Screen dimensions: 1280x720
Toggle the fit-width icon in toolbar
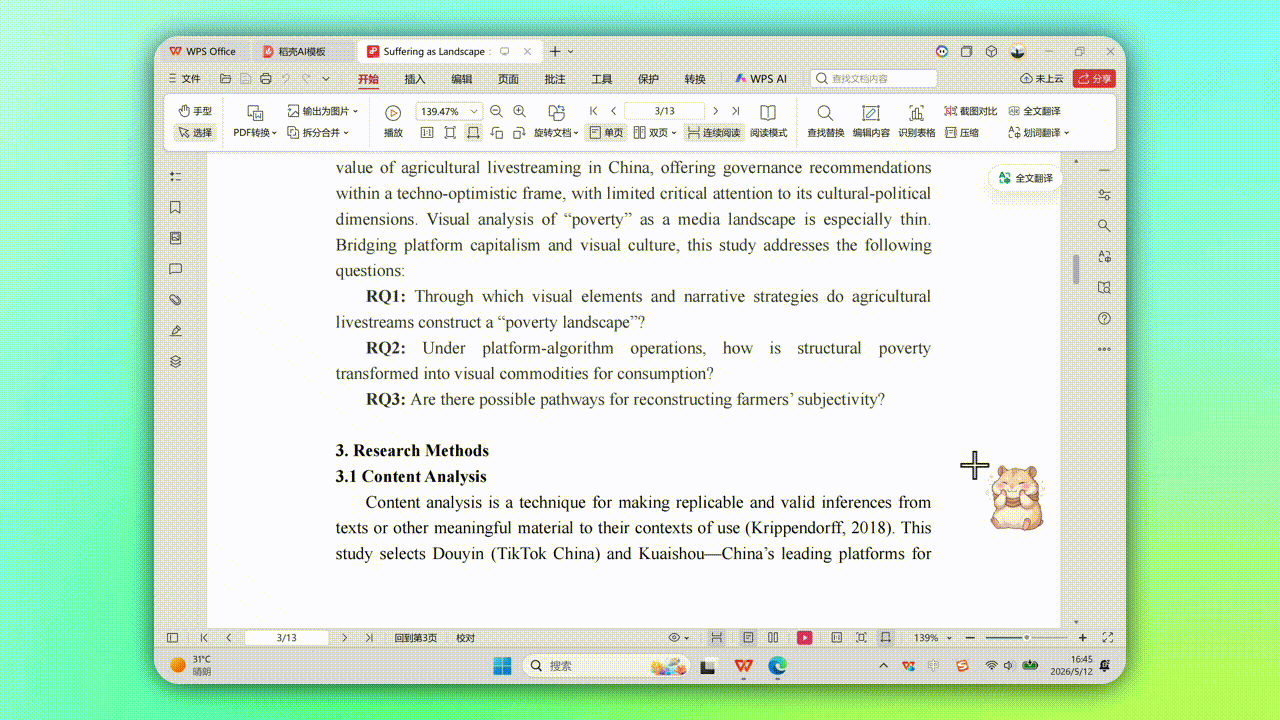click(473, 132)
